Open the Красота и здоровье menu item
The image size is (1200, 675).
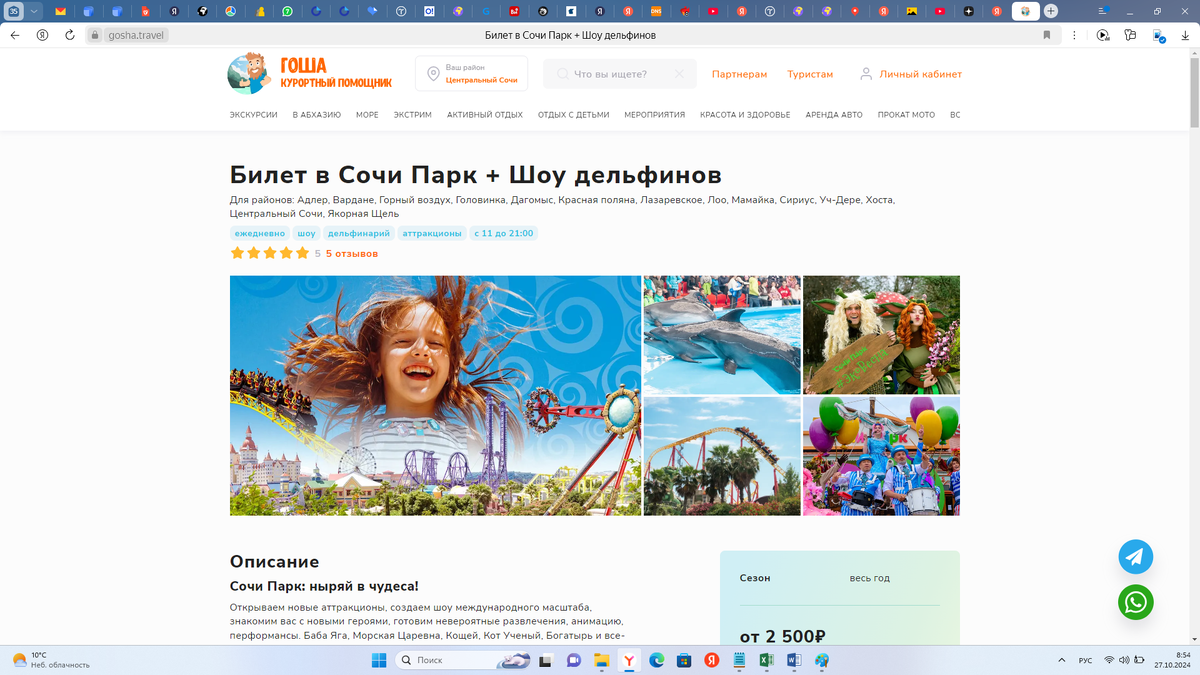745,115
